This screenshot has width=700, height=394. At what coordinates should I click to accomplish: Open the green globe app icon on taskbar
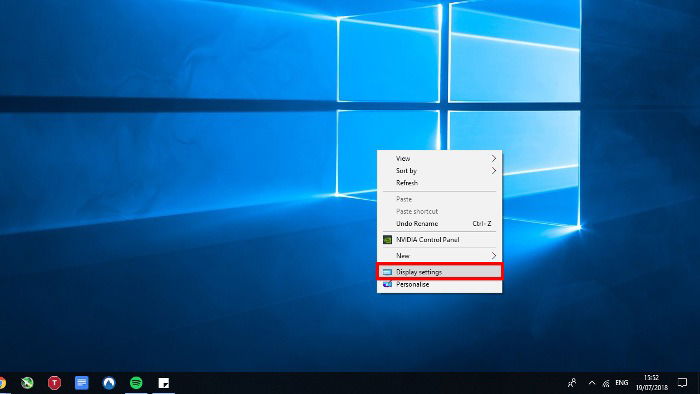(27, 383)
